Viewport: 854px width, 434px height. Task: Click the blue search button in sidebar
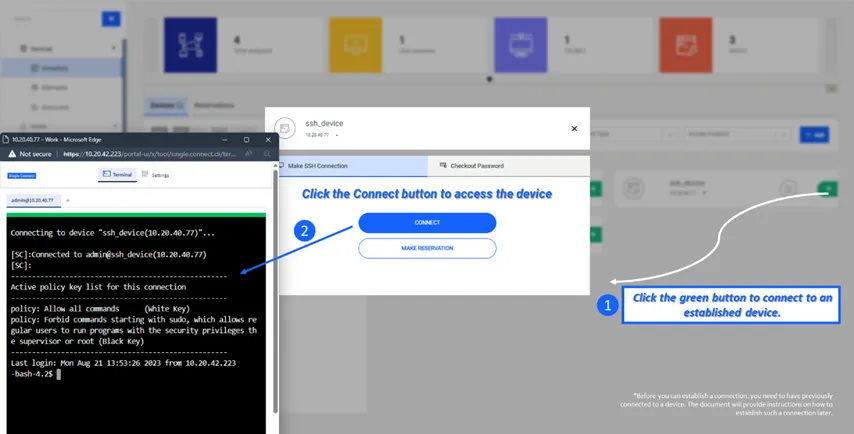111,19
